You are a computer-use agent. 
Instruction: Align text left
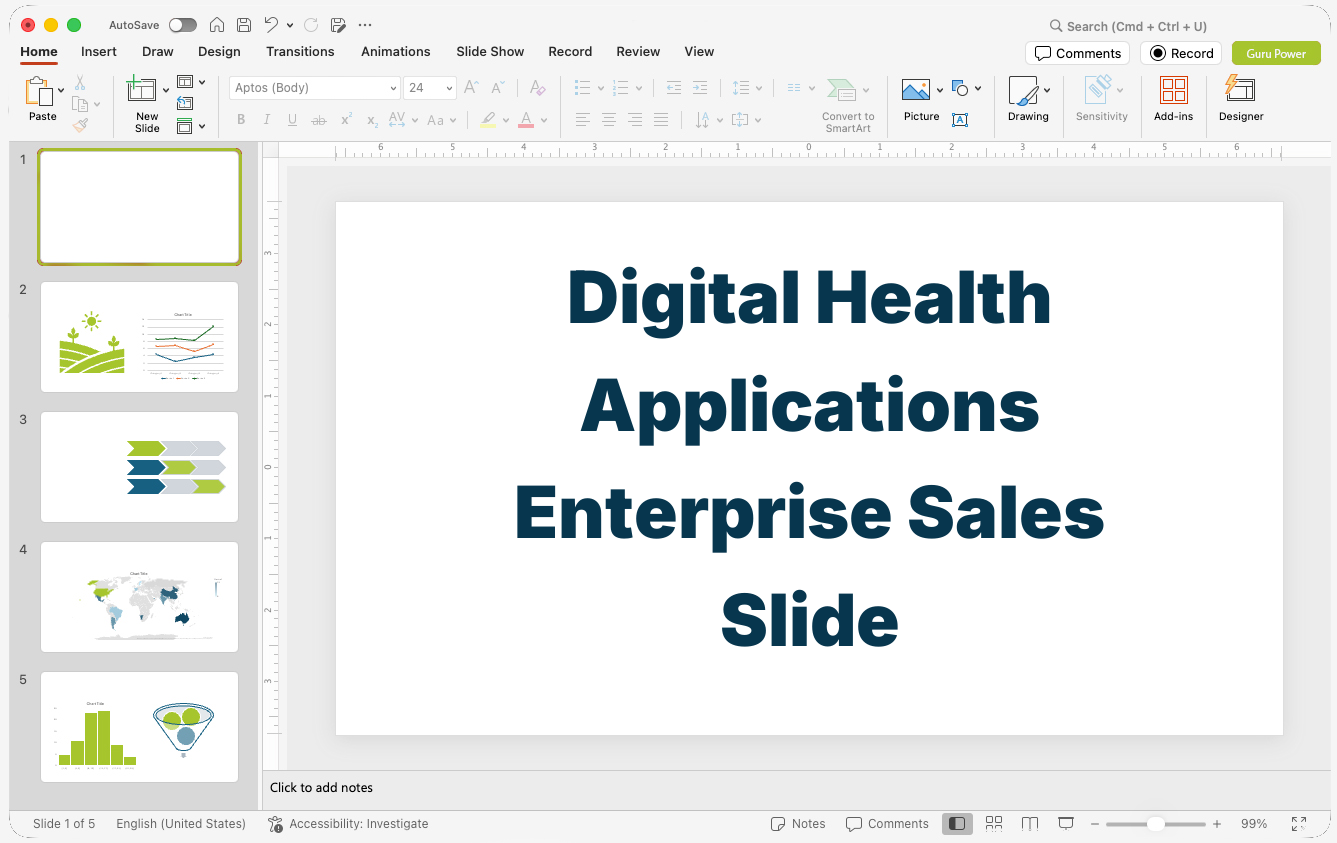583,120
